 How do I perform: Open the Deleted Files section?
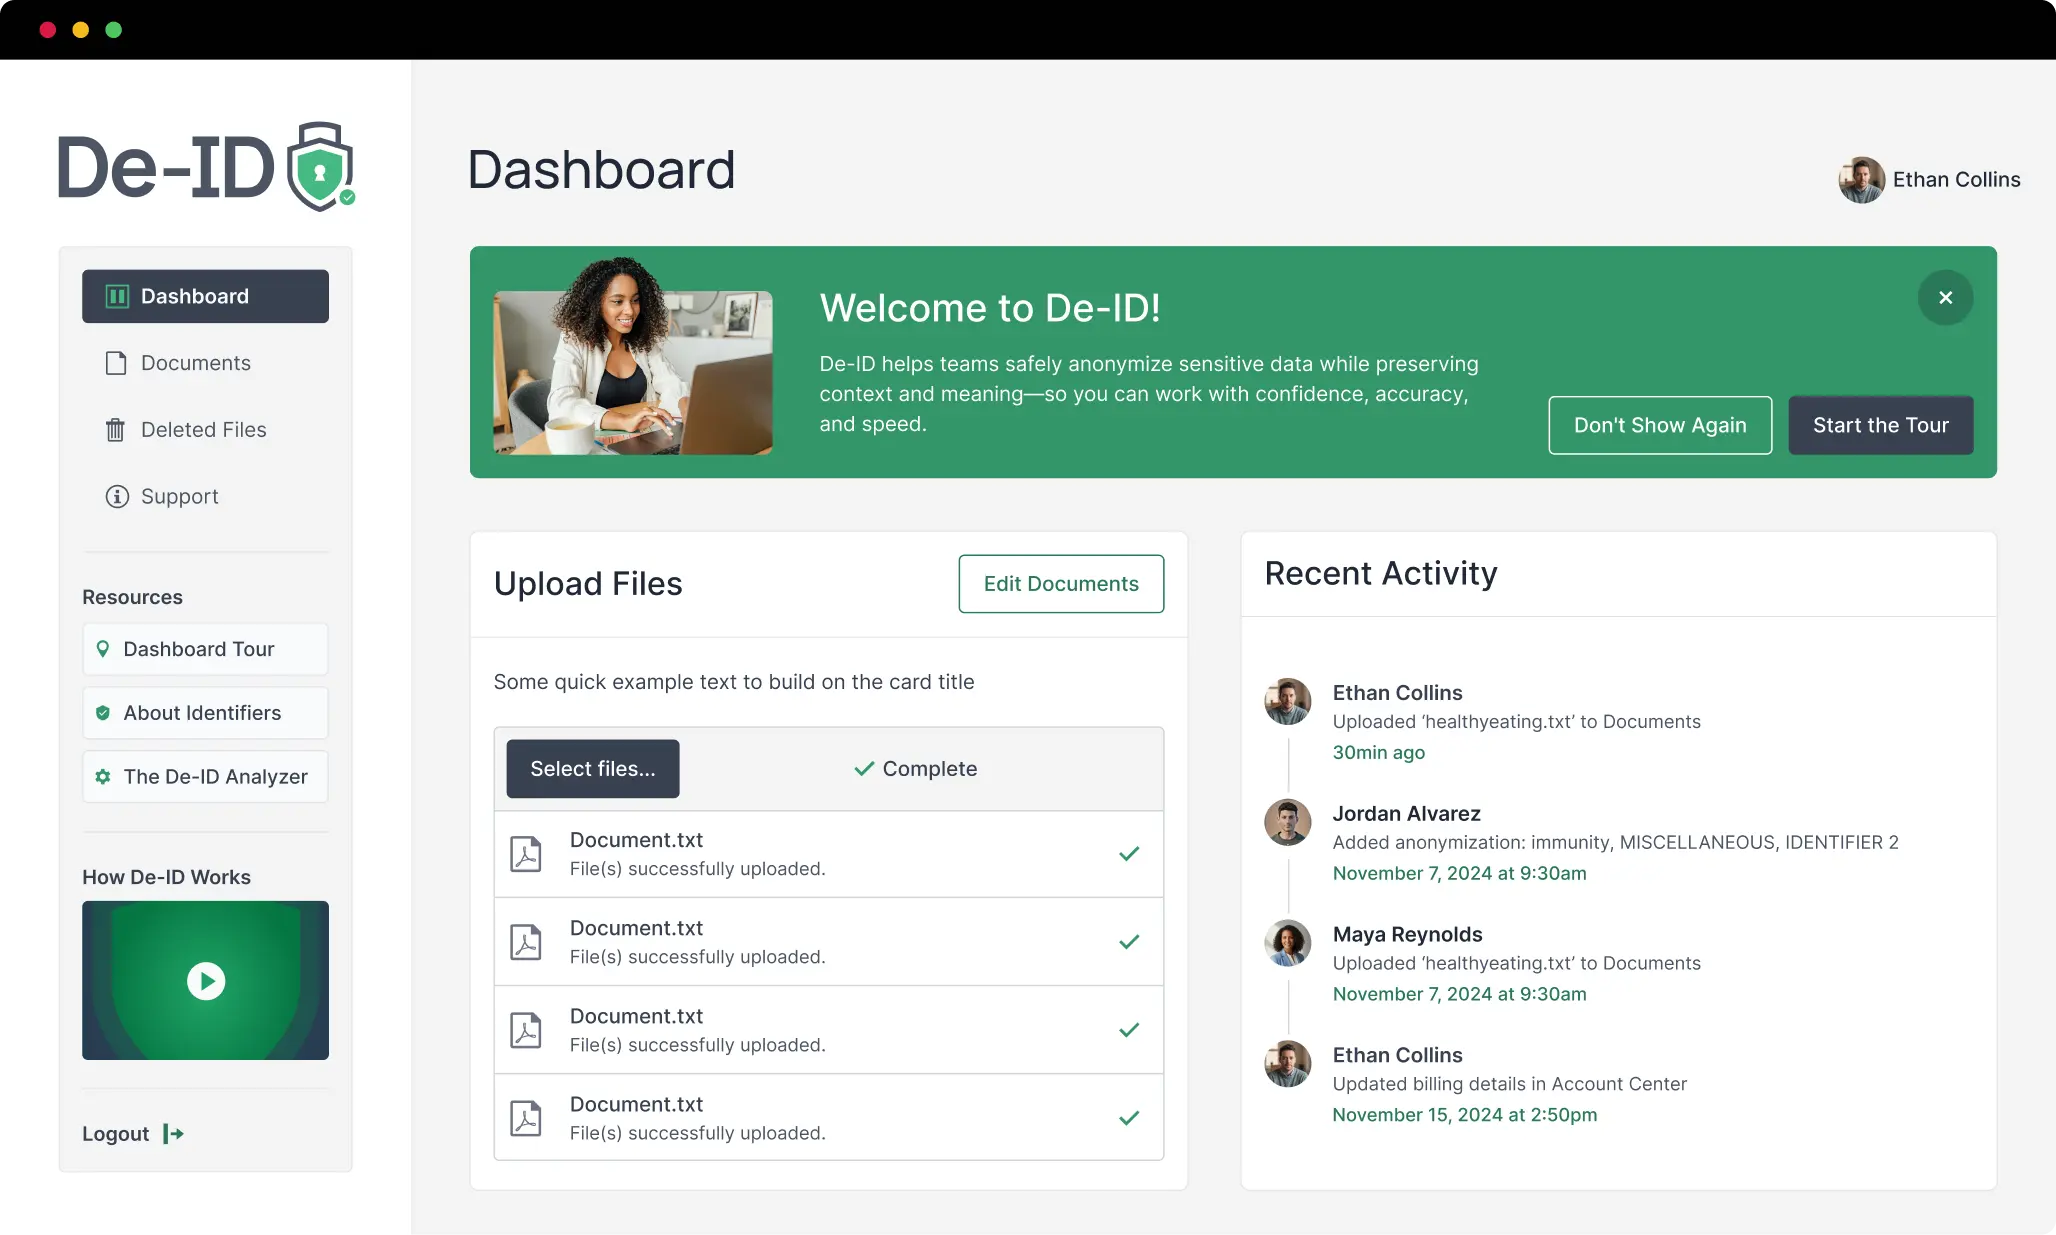203,429
